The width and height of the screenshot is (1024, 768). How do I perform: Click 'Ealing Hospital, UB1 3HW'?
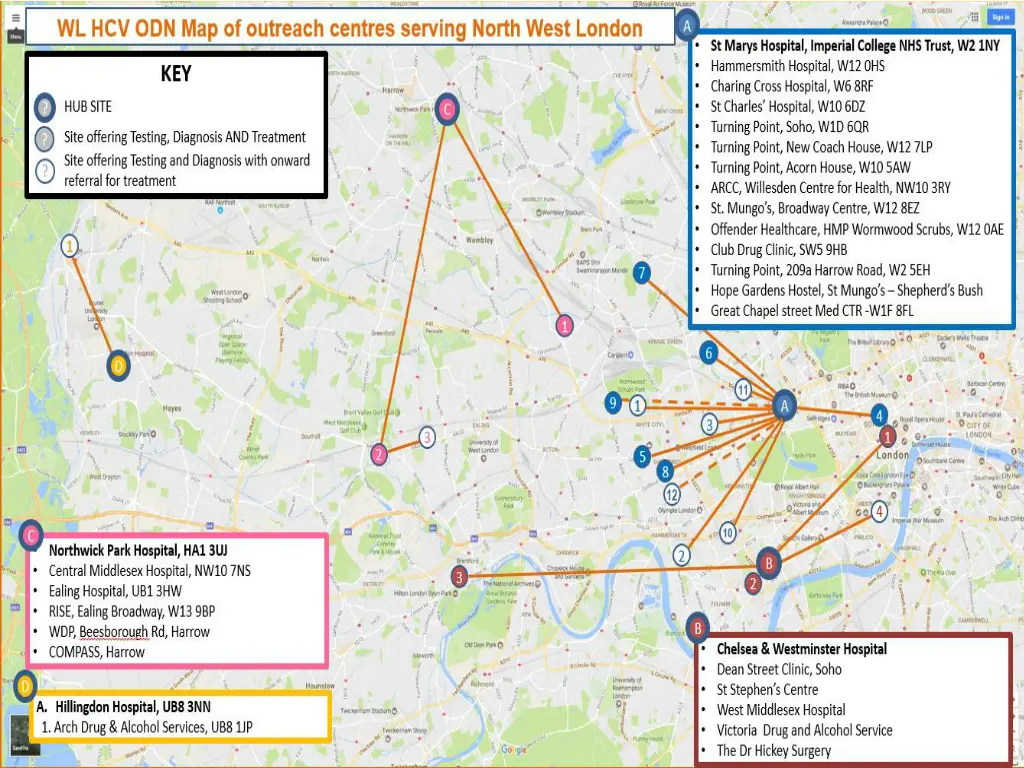tap(115, 591)
